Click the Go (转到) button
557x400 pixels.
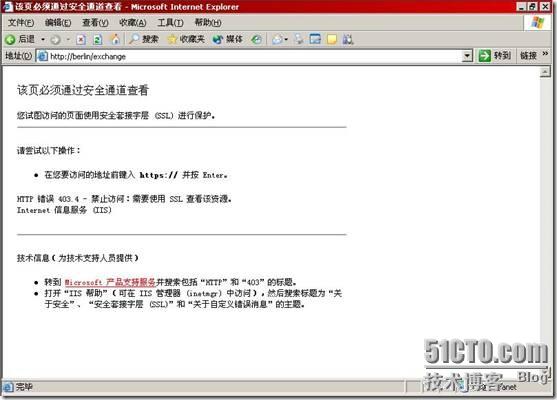[x=494, y=56]
